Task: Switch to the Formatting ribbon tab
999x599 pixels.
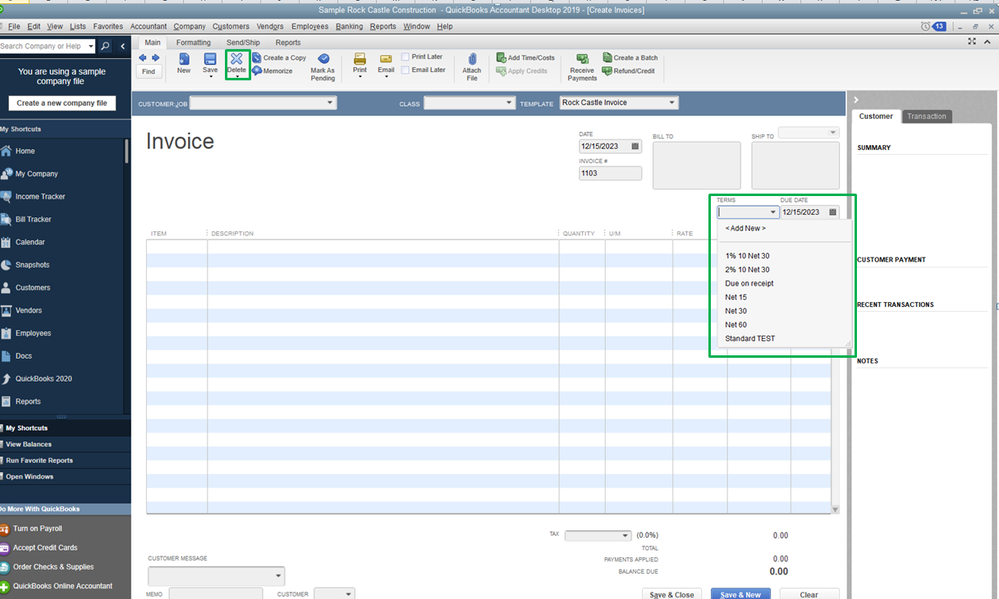Action: point(193,42)
